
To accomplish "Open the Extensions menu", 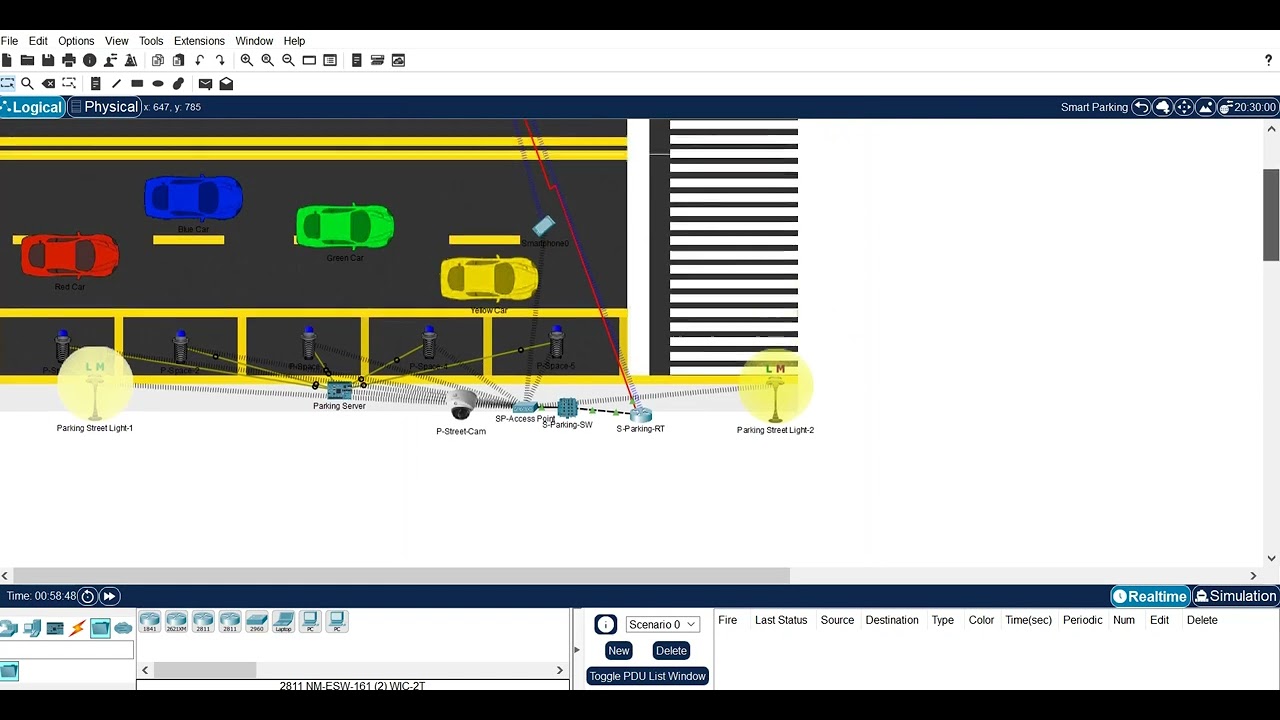I will (199, 41).
